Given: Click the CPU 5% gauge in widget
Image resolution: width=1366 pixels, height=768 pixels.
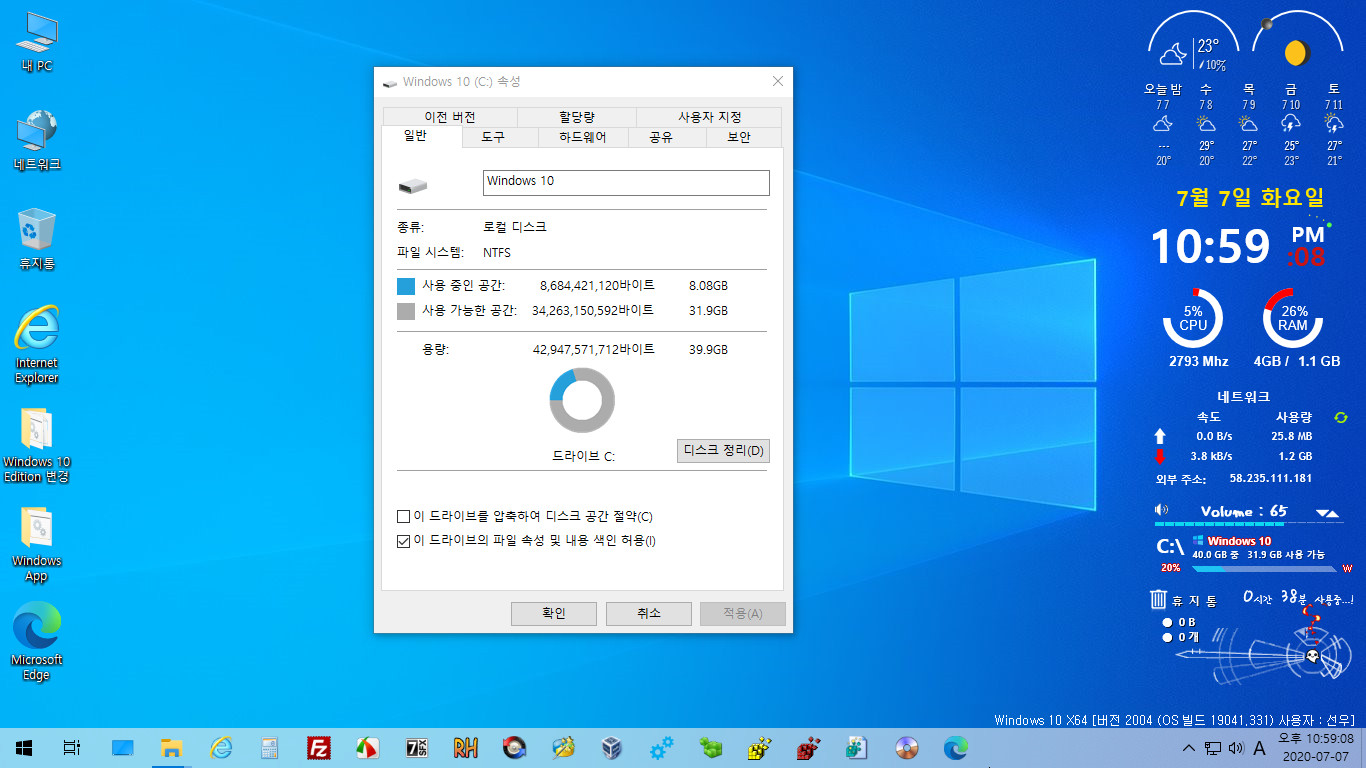Looking at the screenshot, I should pyautogui.click(x=1193, y=318).
